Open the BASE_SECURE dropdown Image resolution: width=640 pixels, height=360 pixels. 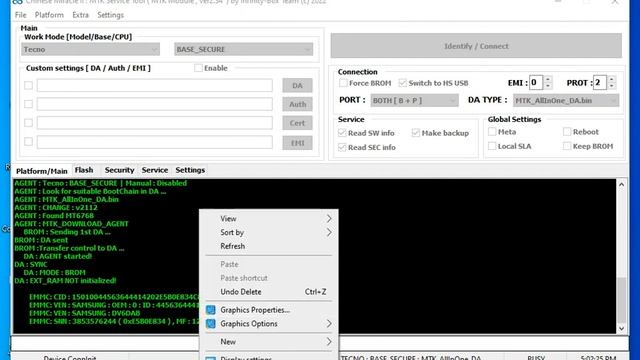click(244, 49)
